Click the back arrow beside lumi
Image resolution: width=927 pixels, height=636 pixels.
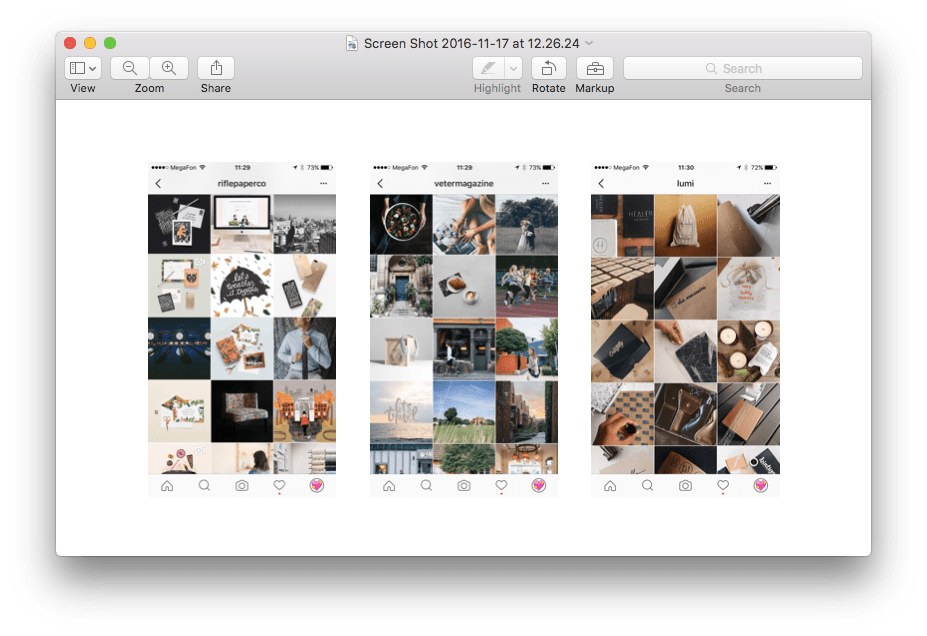pos(601,184)
